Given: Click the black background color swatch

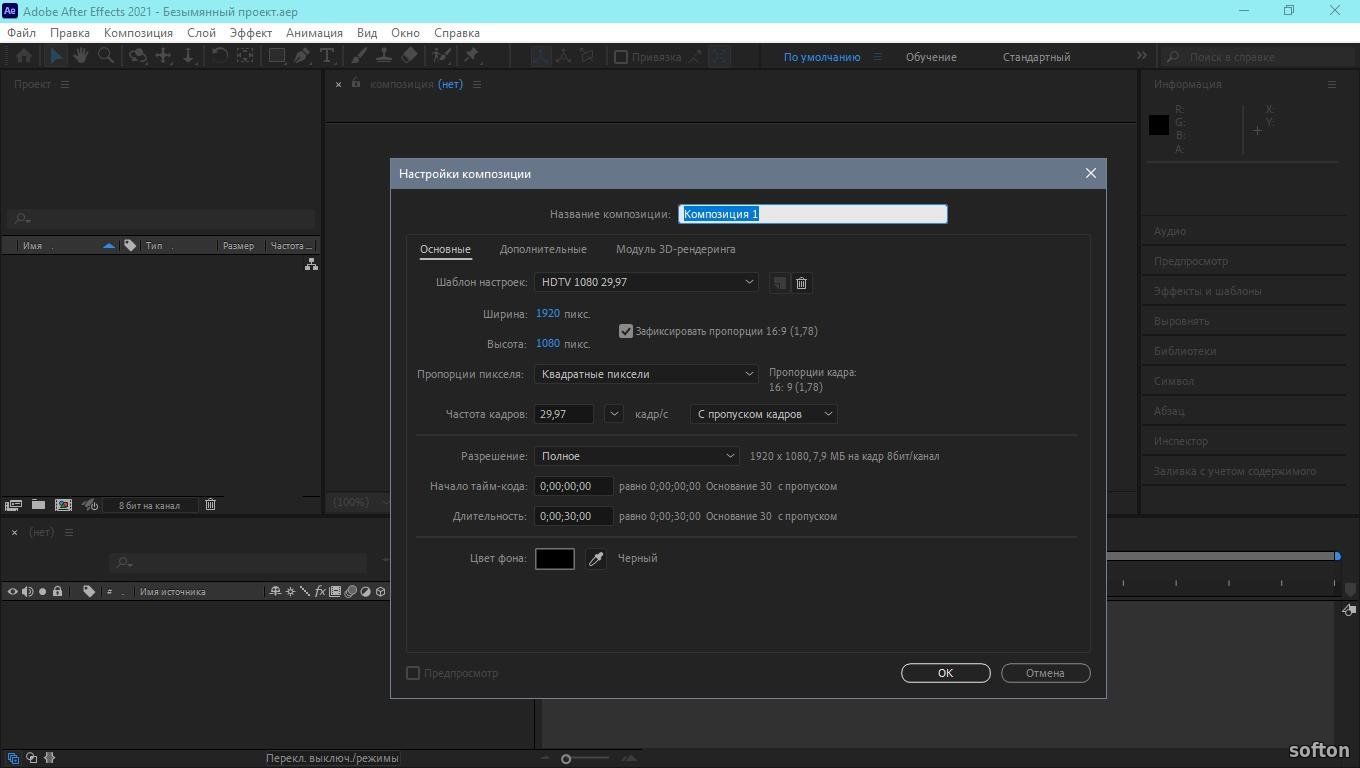Looking at the screenshot, I should pos(555,559).
